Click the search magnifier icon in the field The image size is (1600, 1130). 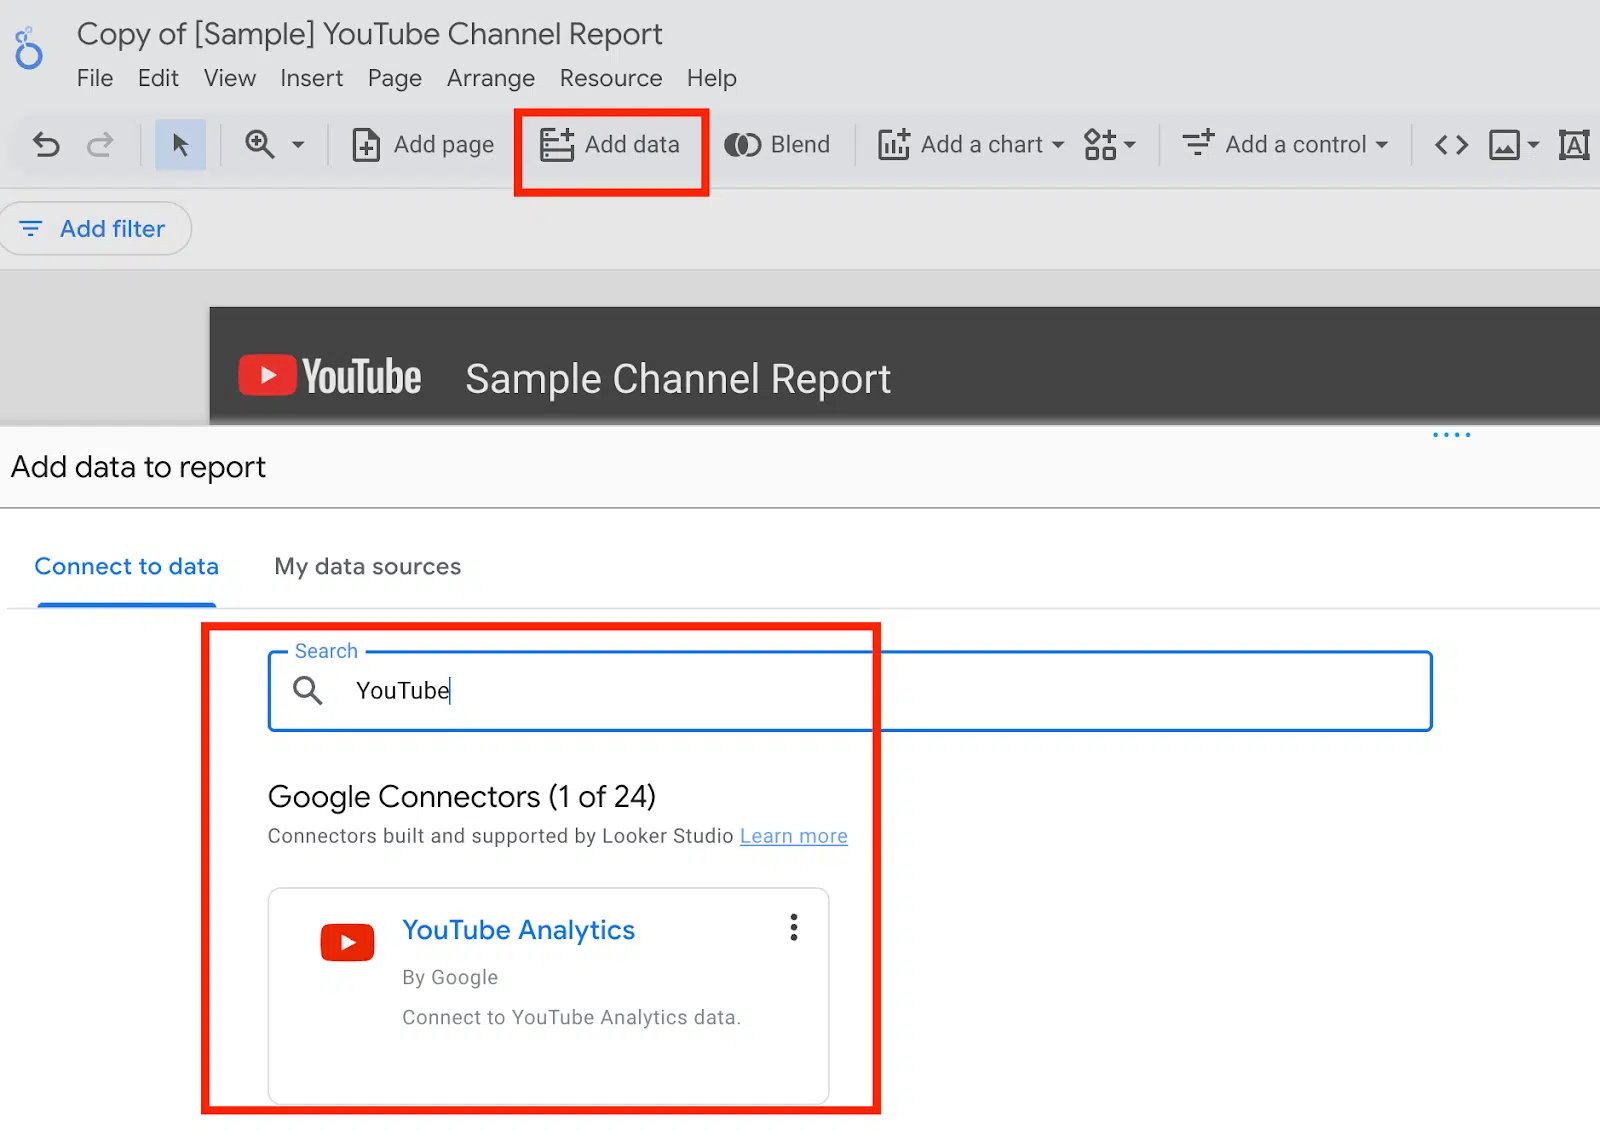(x=307, y=690)
